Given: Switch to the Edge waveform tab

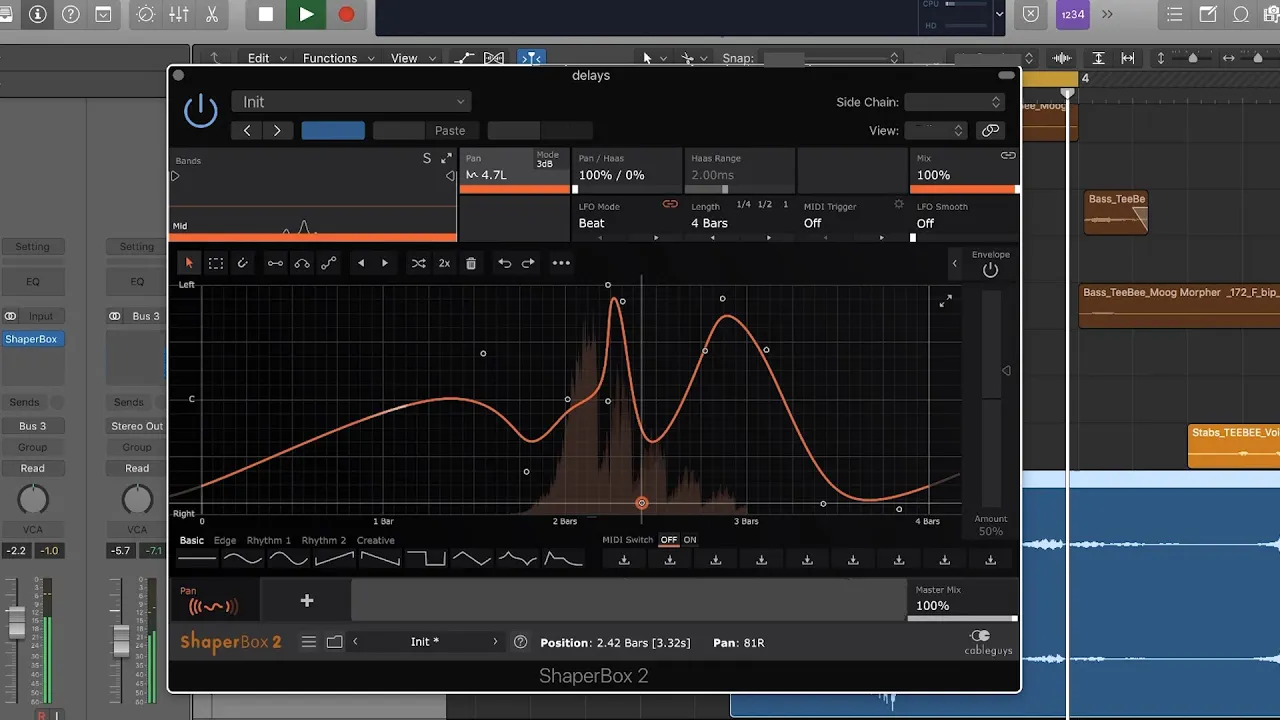Looking at the screenshot, I should pyautogui.click(x=225, y=540).
